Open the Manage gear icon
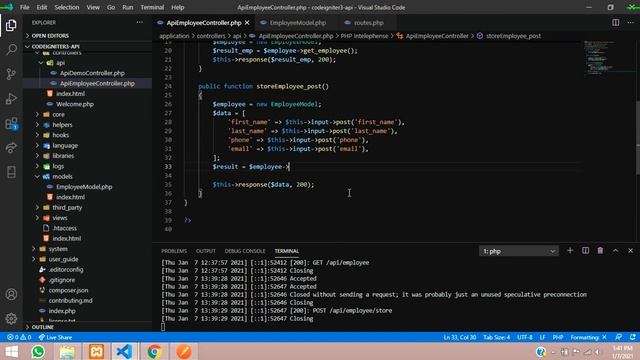This screenshot has width=640, height=360. coord(11,318)
